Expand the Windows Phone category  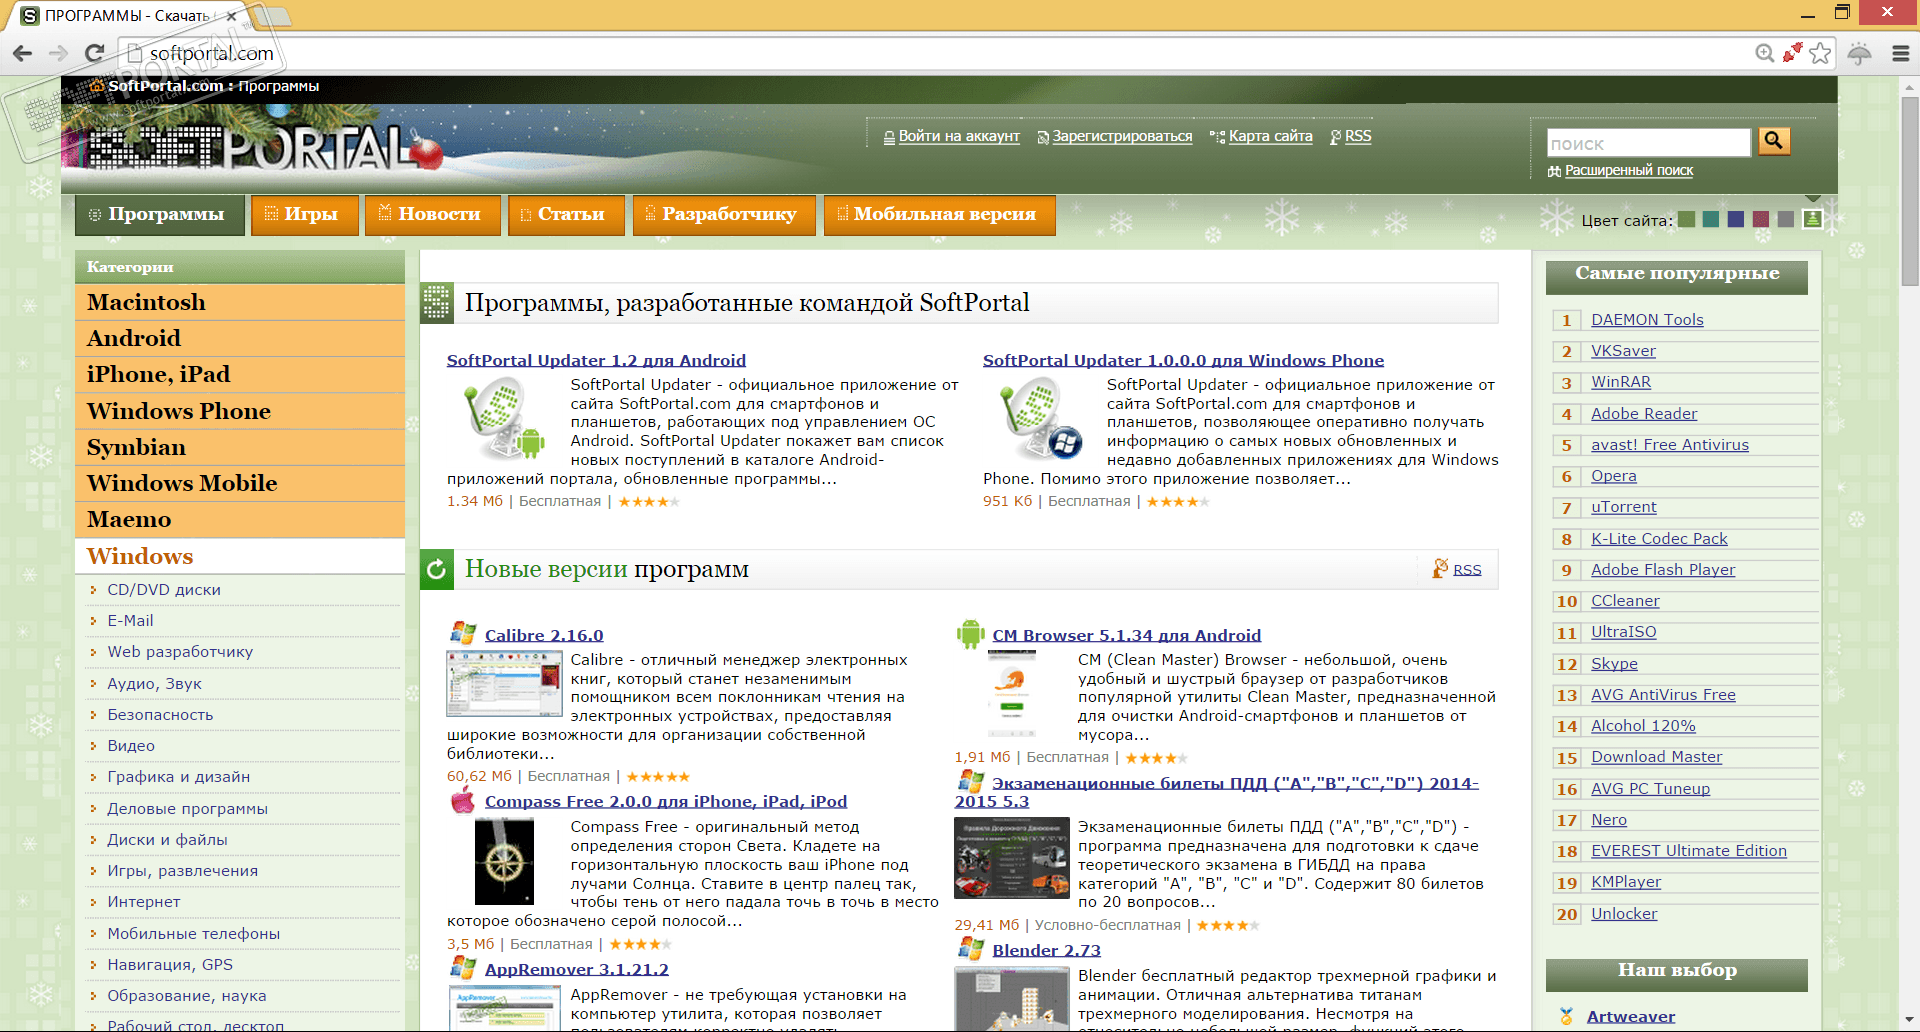[240, 411]
